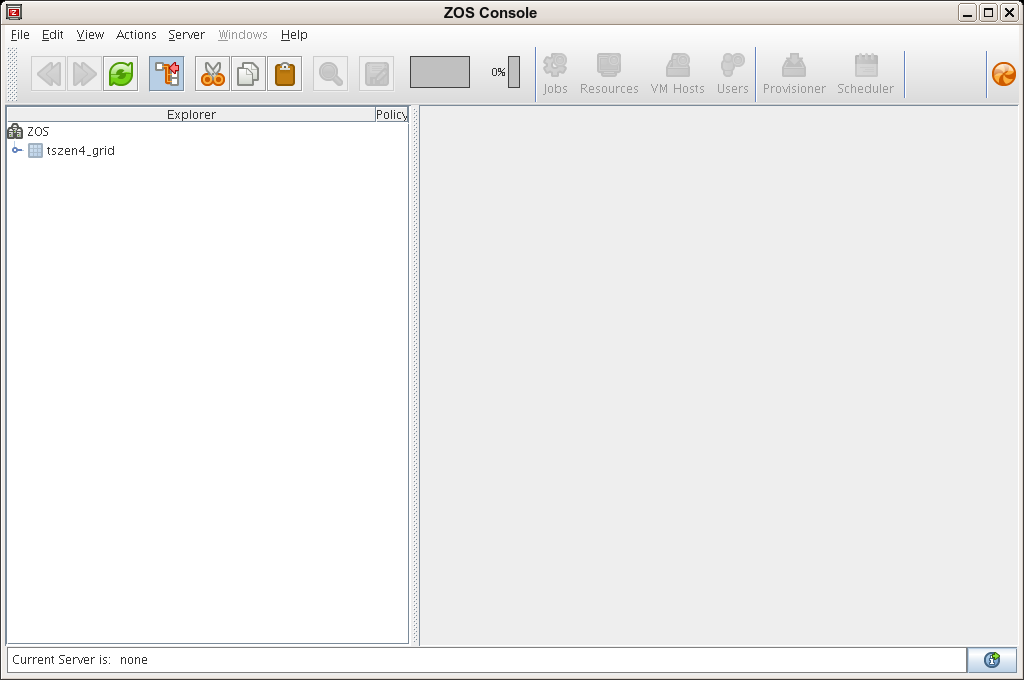
Task: Open the Scheduler view
Action: (865, 75)
